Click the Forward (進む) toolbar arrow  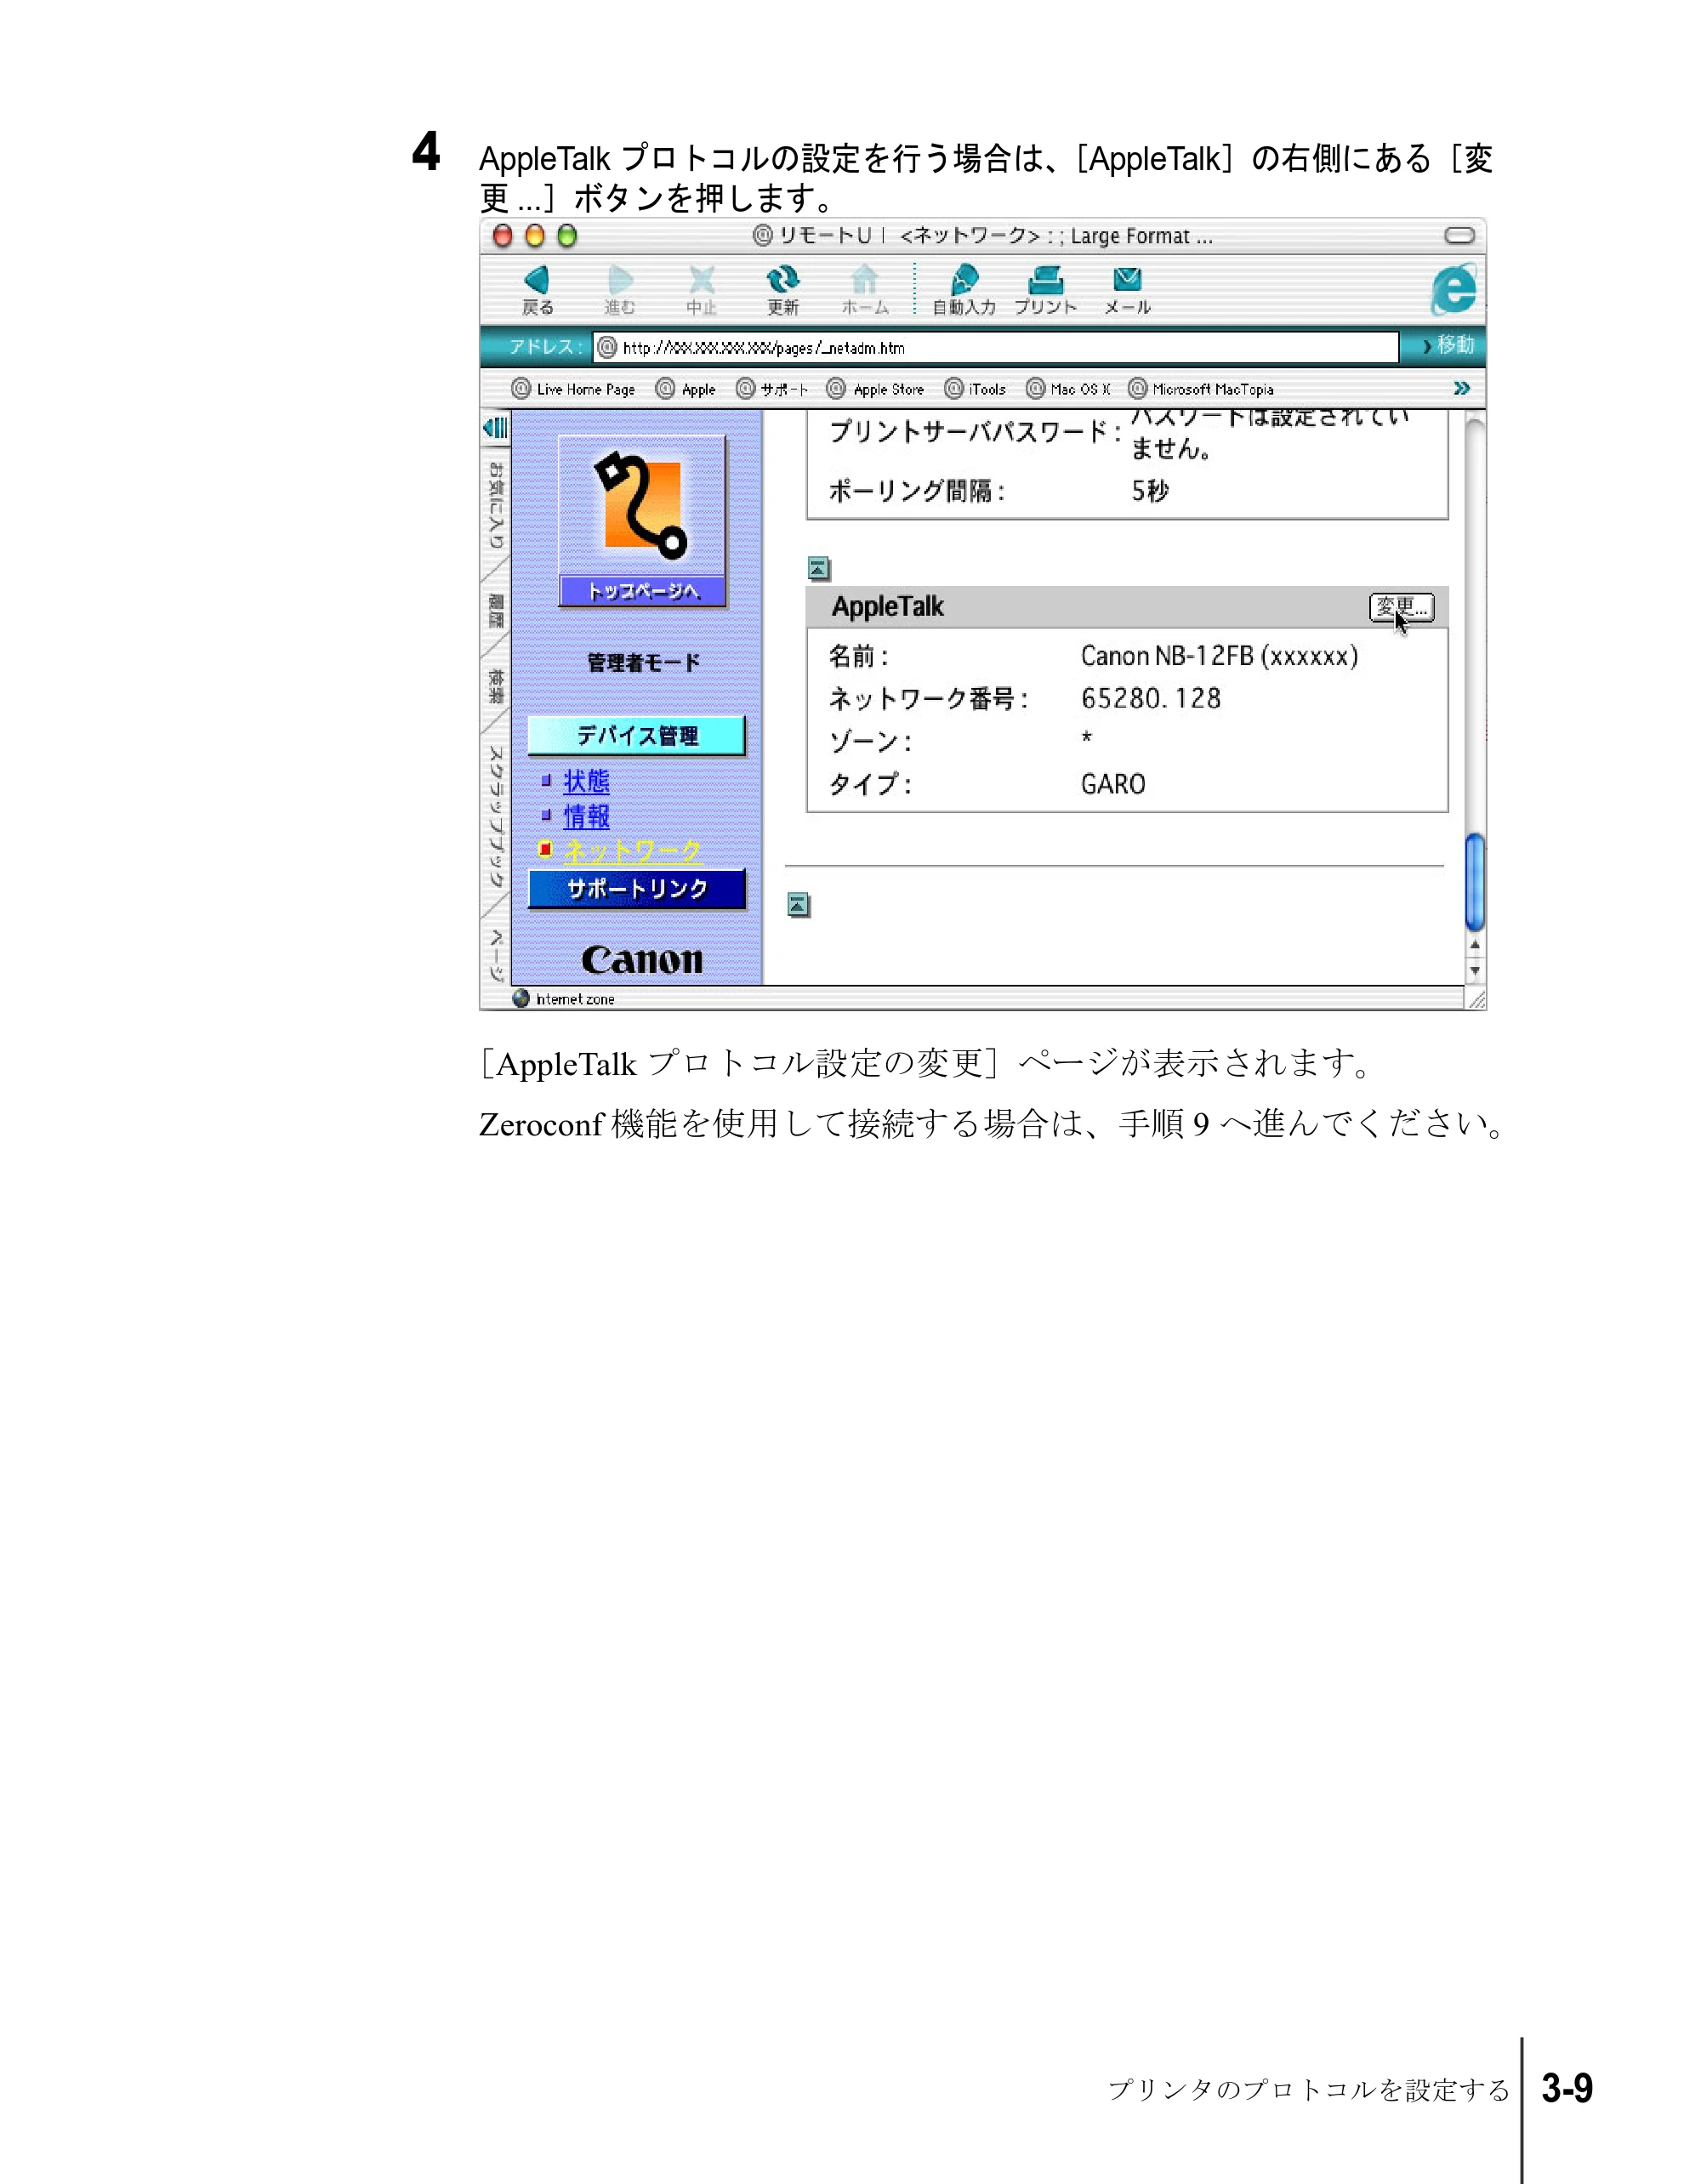point(620,280)
